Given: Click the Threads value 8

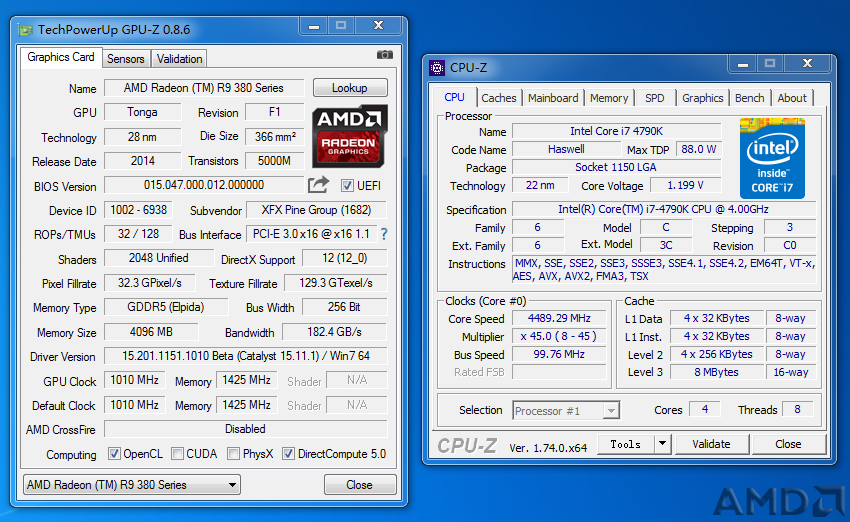Looking at the screenshot, I should (797, 409).
